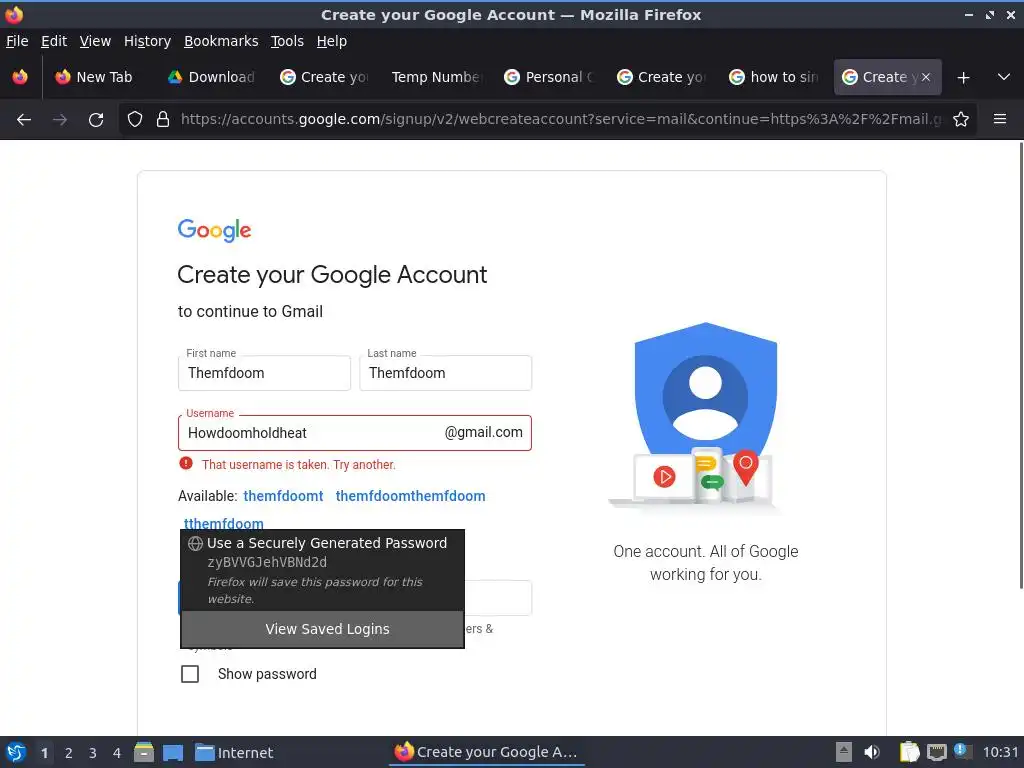
Task: Click the show desktop taskbar icon
Action: (x=173, y=752)
